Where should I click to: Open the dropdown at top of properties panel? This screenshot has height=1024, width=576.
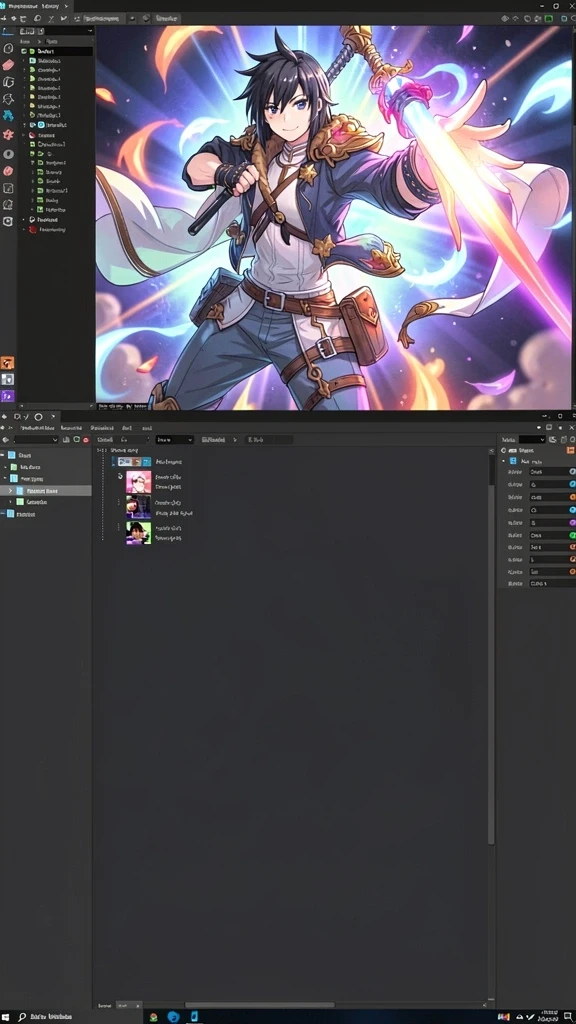[532, 440]
